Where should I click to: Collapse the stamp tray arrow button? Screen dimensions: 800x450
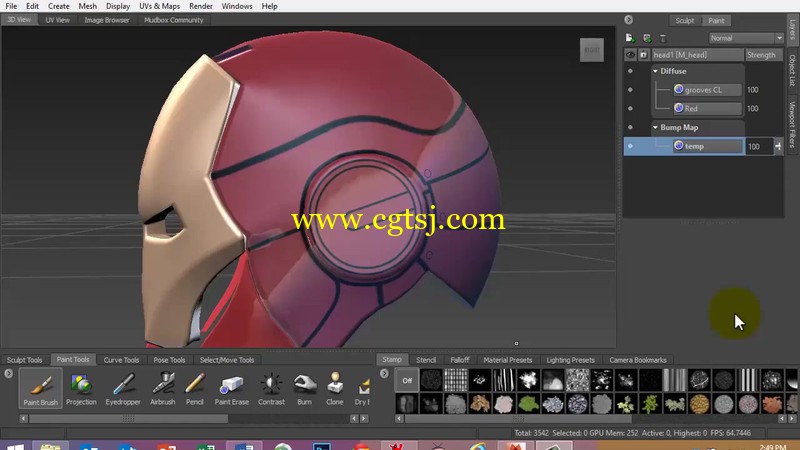[384, 373]
